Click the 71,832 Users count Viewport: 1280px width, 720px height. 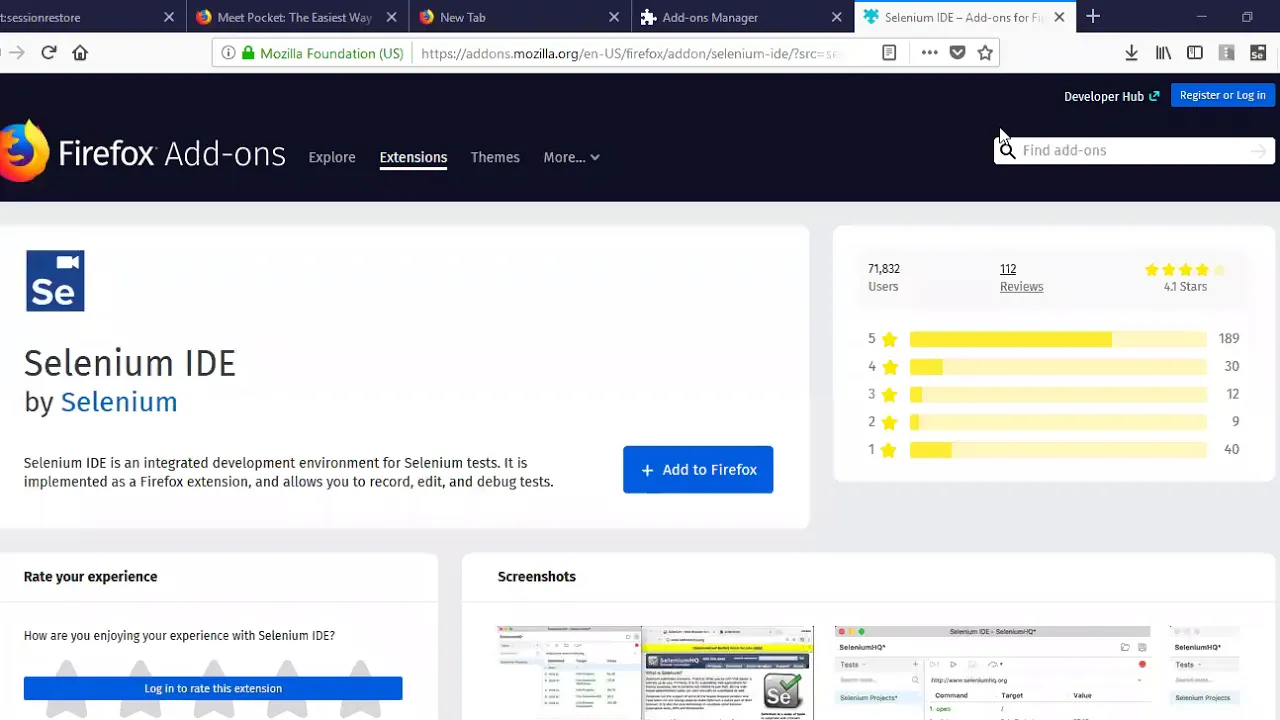(x=883, y=277)
